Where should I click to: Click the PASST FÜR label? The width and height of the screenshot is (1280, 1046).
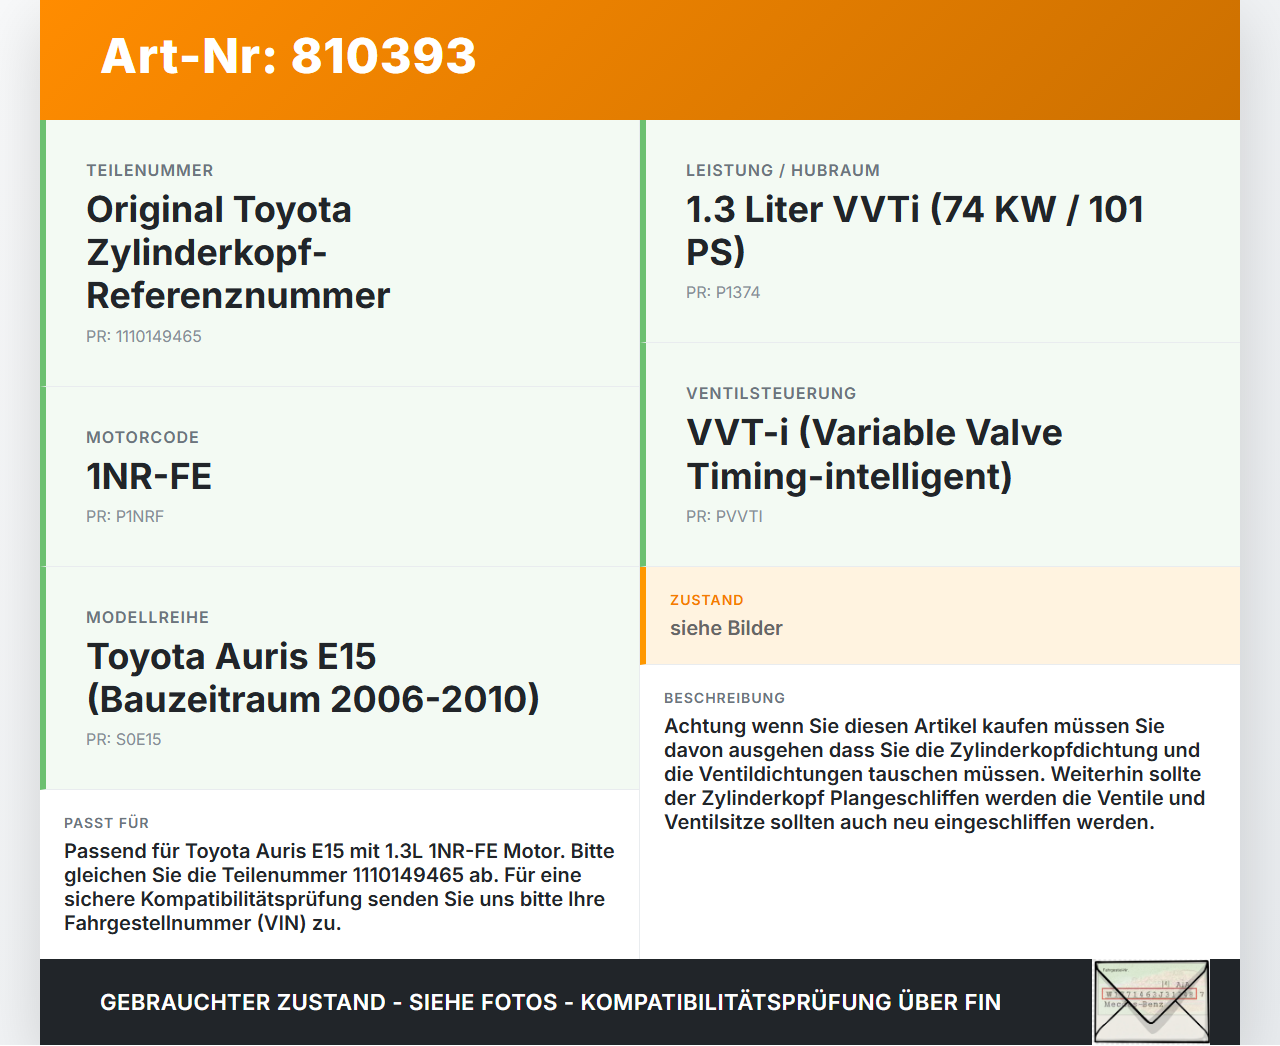(x=107, y=824)
